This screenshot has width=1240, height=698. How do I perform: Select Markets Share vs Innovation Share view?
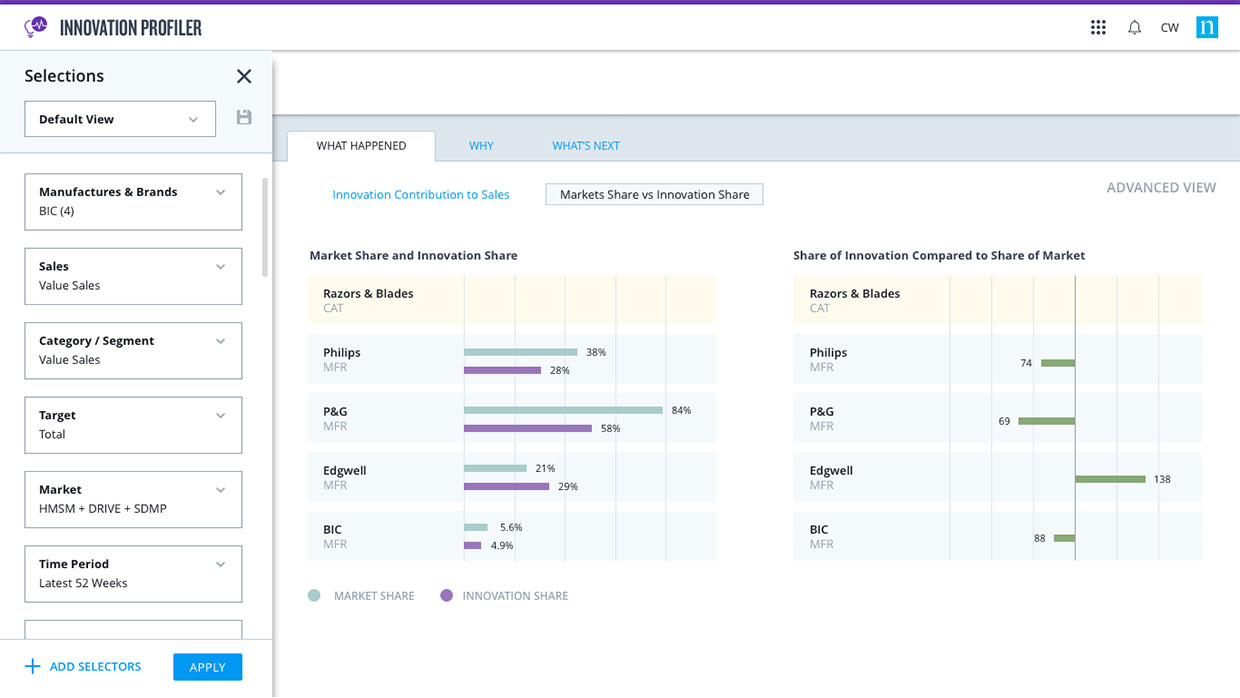(654, 195)
